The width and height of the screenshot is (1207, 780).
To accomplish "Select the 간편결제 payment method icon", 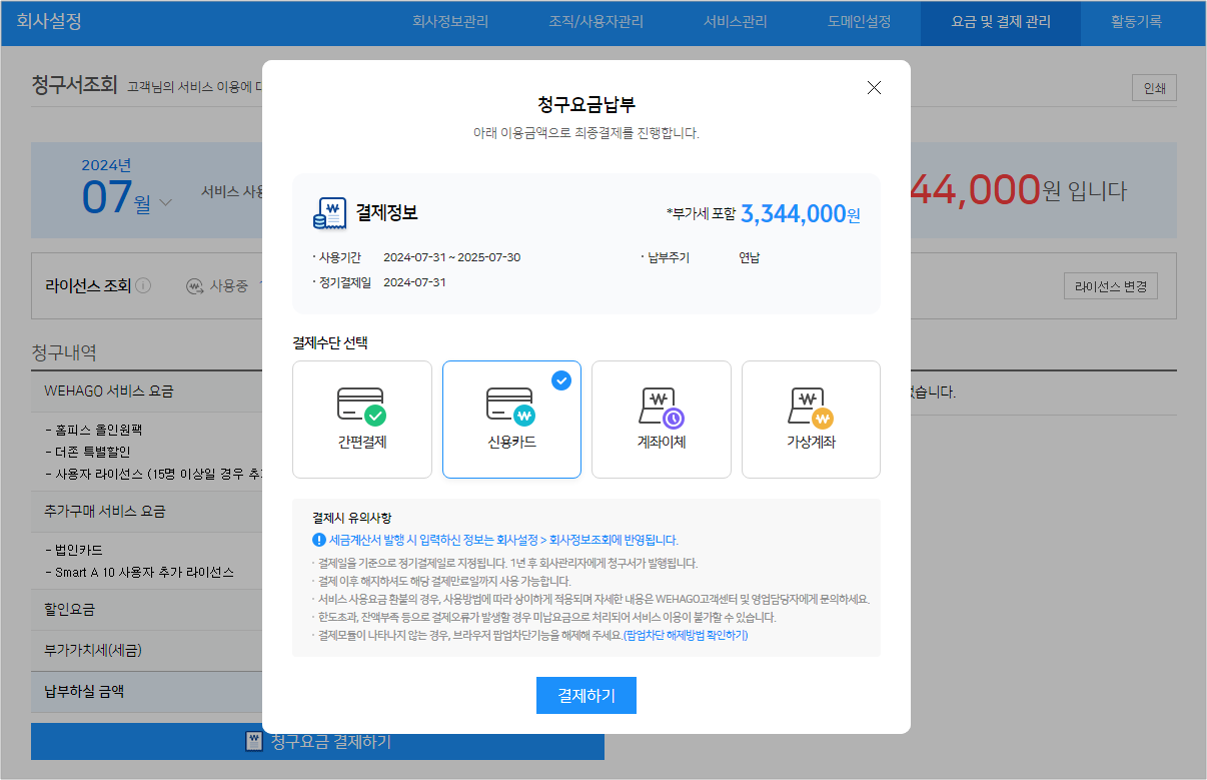I will (x=361, y=404).
